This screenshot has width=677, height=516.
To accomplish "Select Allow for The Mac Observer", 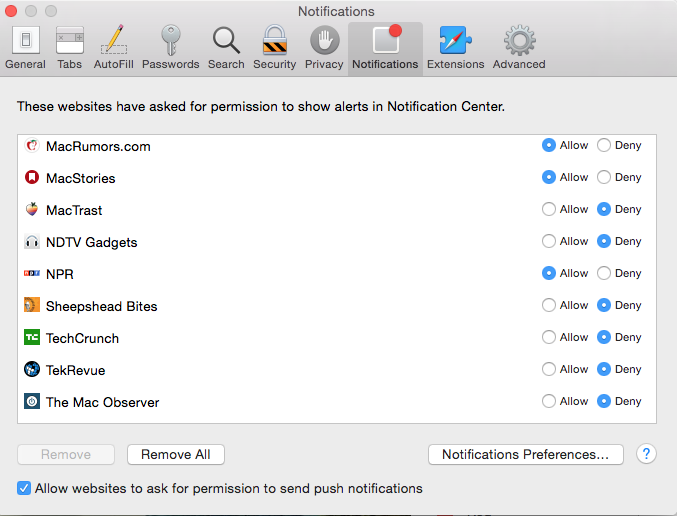I will point(549,401).
